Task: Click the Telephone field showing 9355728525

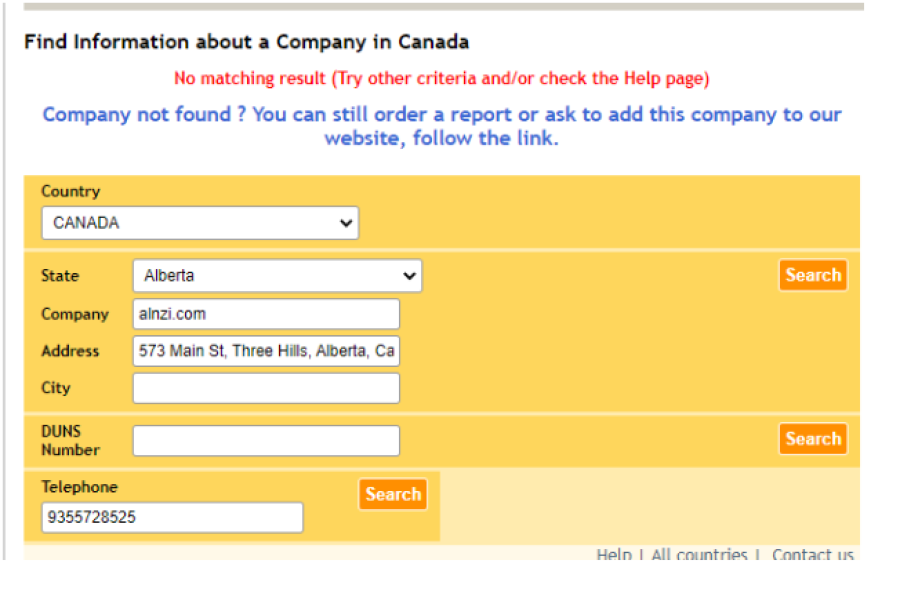Action: pyautogui.click(x=172, y=518)
